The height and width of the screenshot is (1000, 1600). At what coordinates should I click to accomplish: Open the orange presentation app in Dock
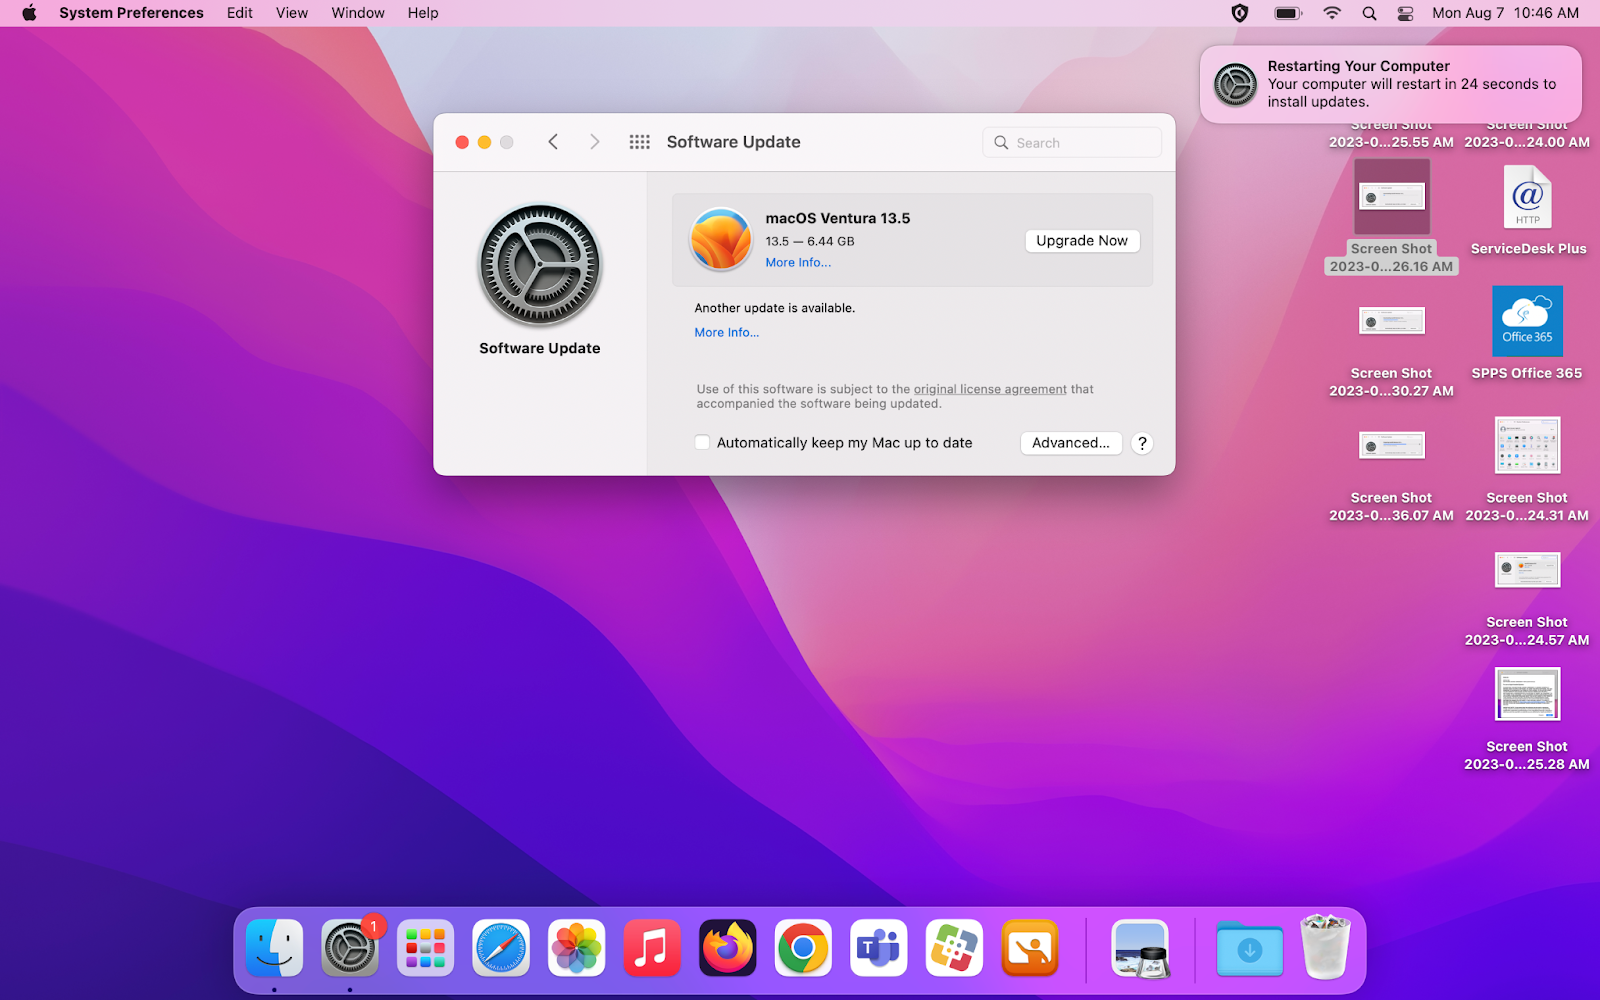pyautogui.click(x=1030, y=948)
